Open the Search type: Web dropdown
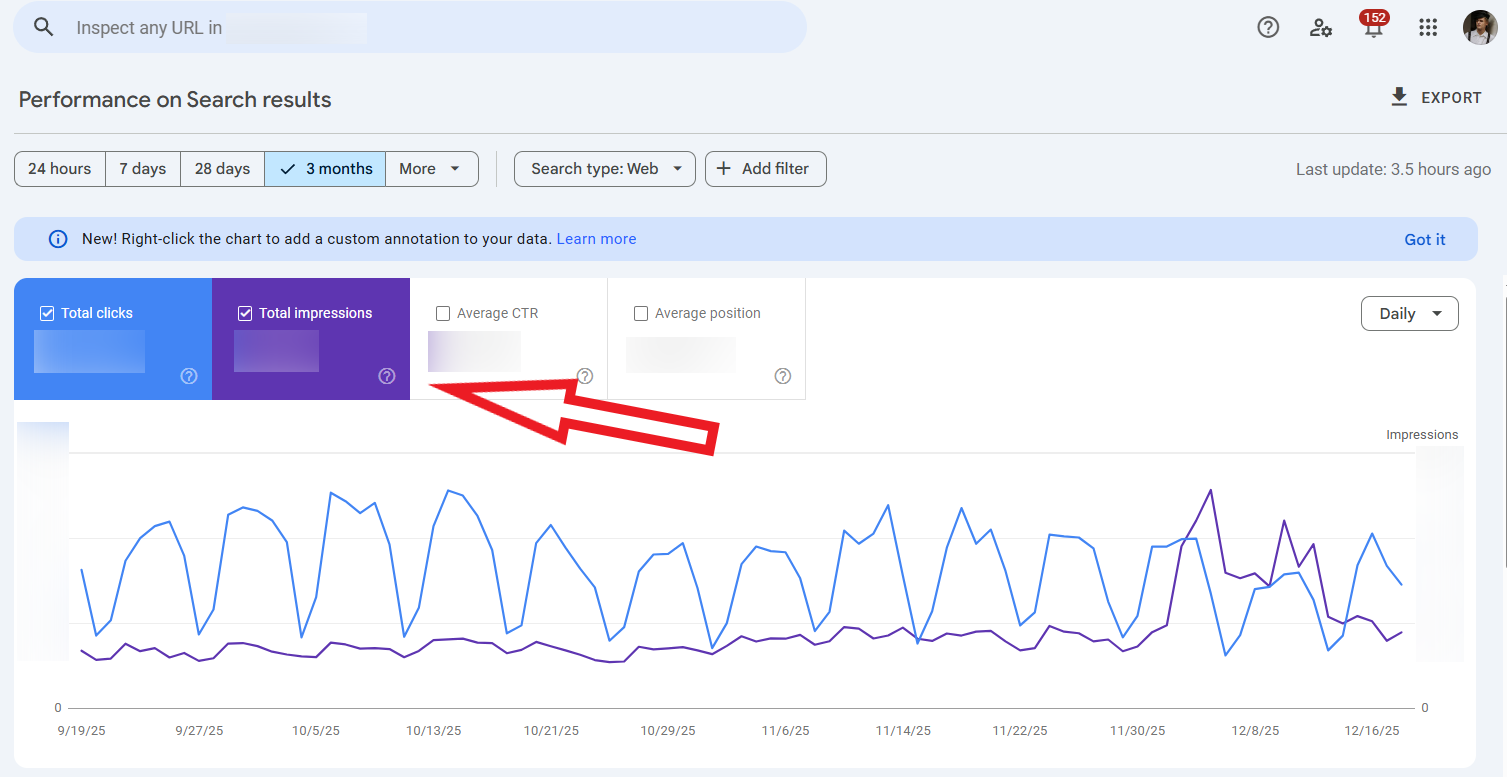 tap(604, 168)
